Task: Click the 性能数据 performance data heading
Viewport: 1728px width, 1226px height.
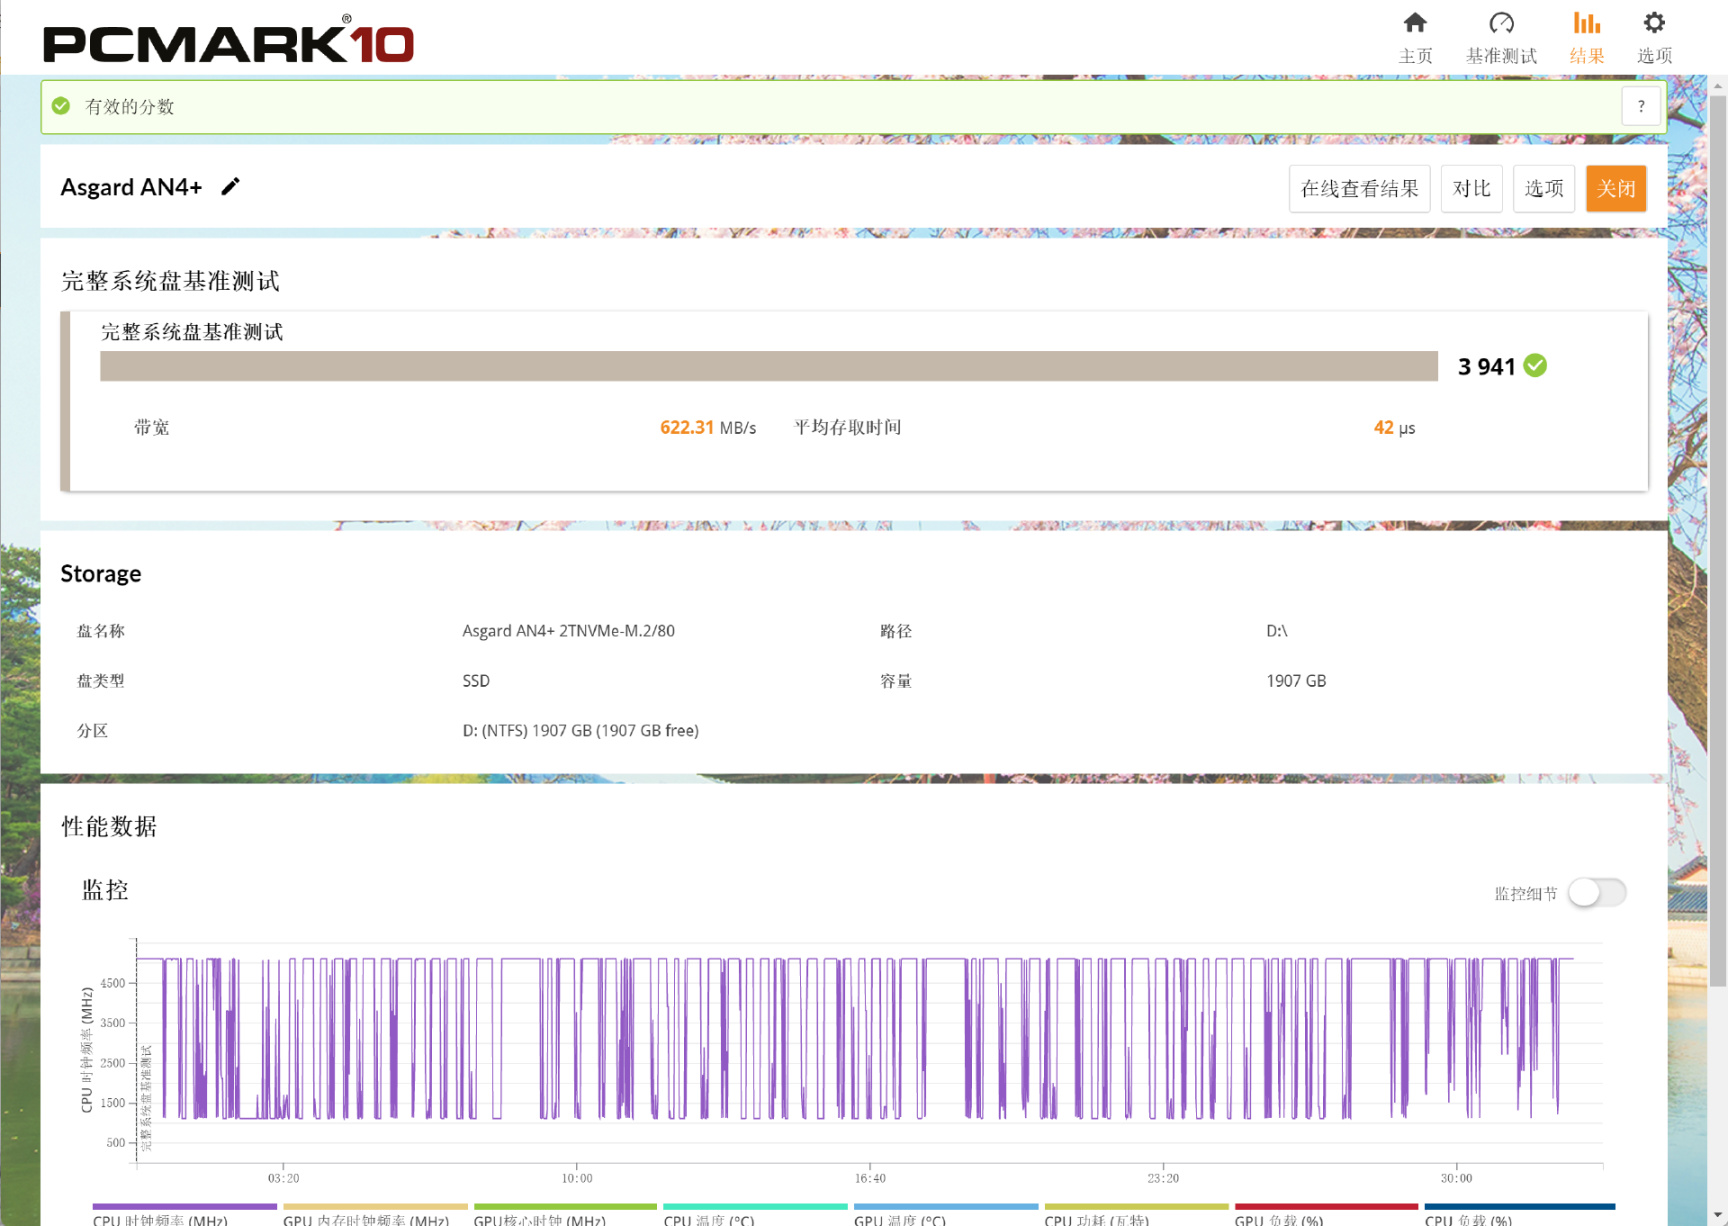Action: pos(109,826)
